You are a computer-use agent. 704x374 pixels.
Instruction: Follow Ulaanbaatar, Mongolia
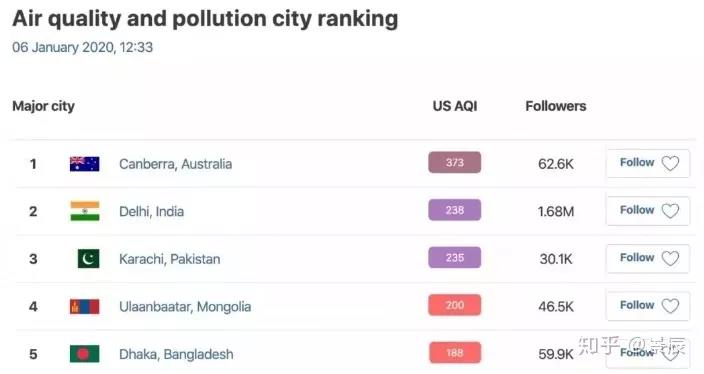(x=647, y=306)
